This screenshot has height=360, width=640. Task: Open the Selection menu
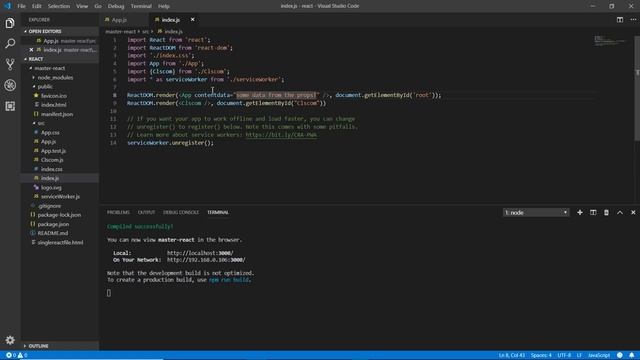tap(59, 6)
